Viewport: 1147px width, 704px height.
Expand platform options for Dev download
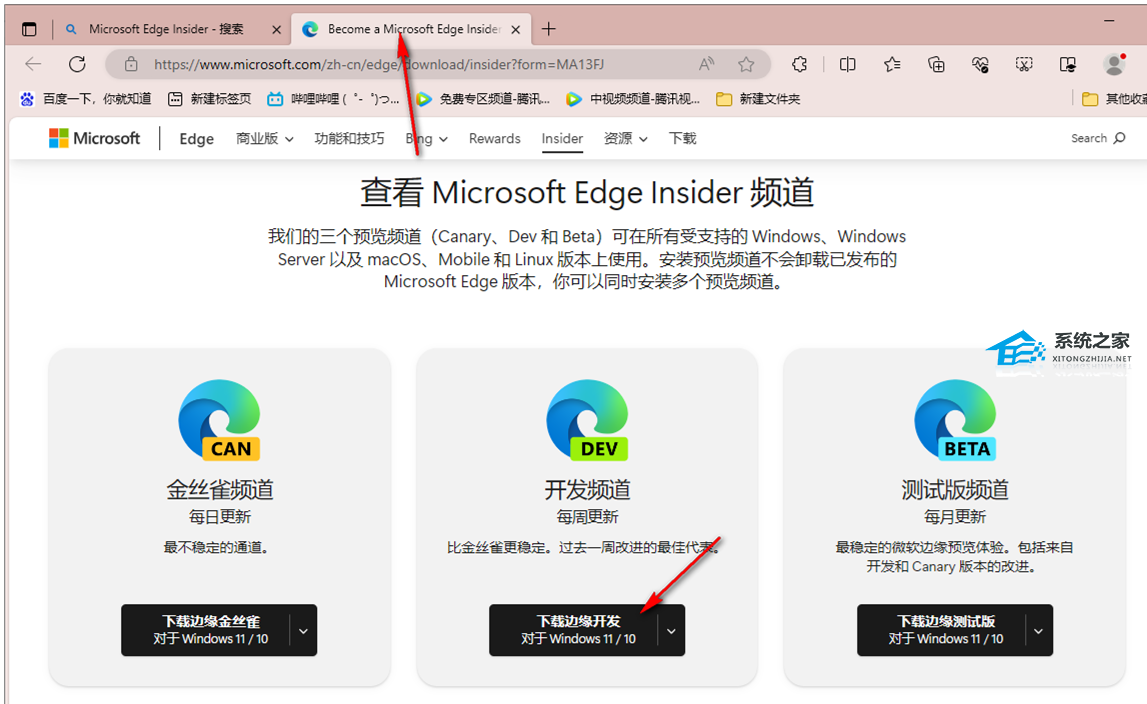point(672,630)
